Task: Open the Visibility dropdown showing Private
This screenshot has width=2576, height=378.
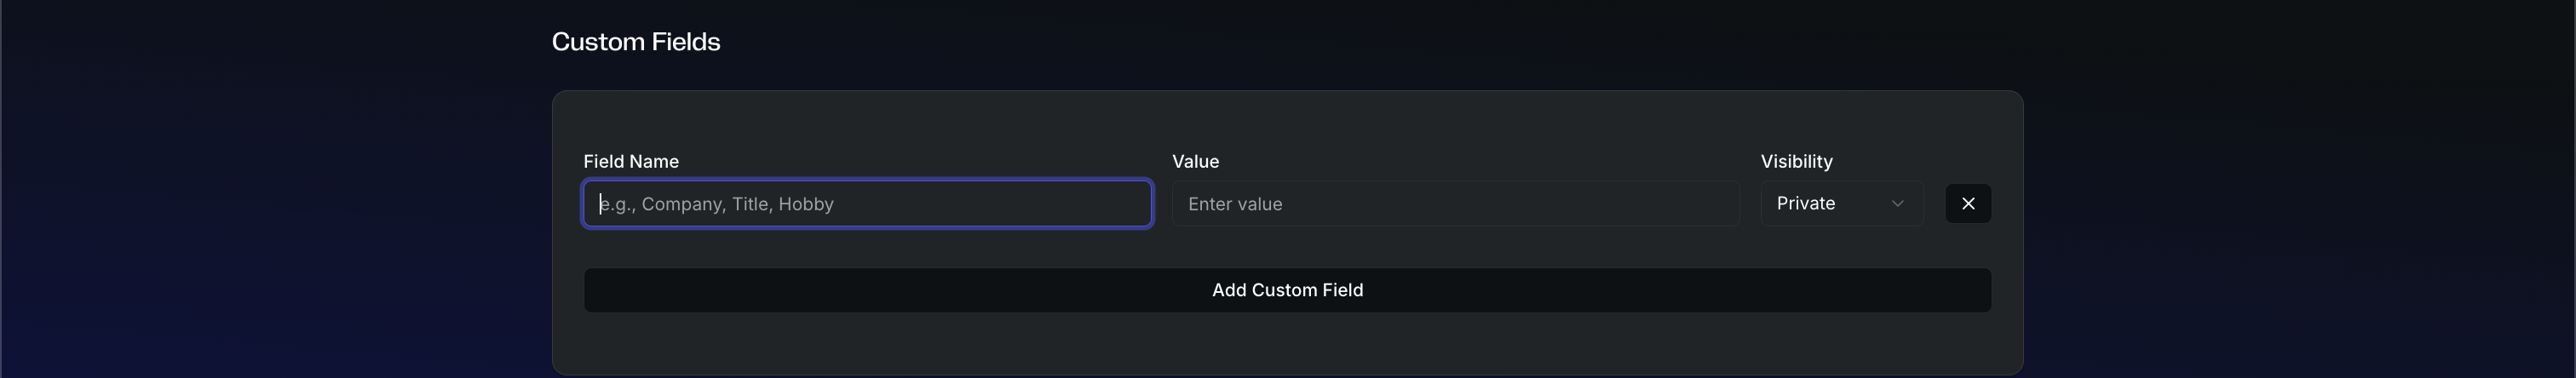Action: click(x=1841, y=204)
